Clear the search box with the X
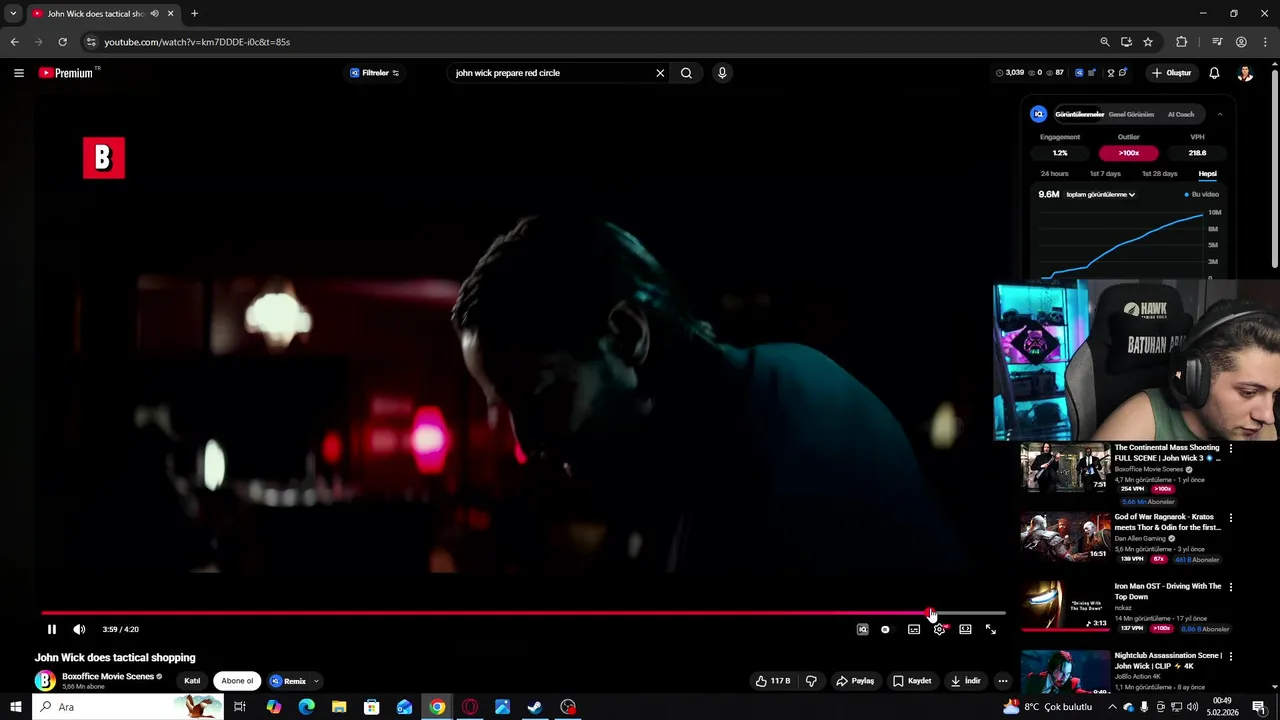This screenshot has height=720, width=1280. click(x=660, y=73)
